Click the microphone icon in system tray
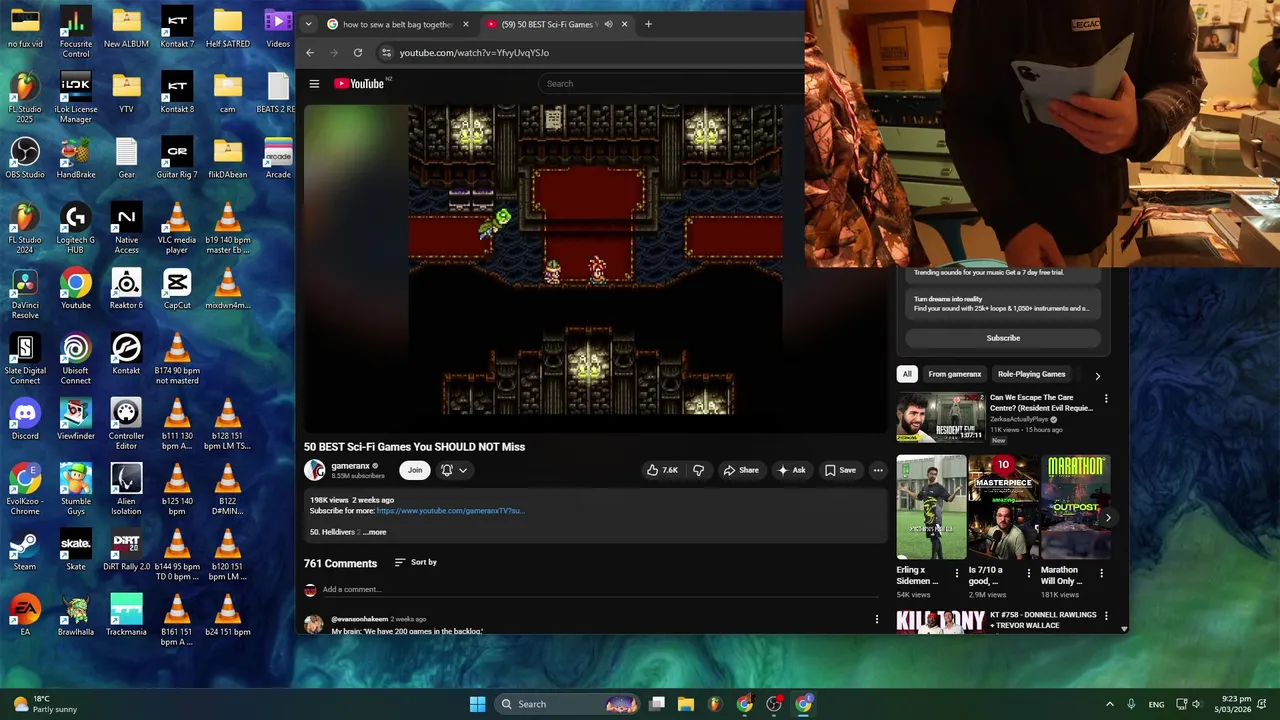Image resolution: width=1280 pixels, height=720 pixels. pos(1131,704)
